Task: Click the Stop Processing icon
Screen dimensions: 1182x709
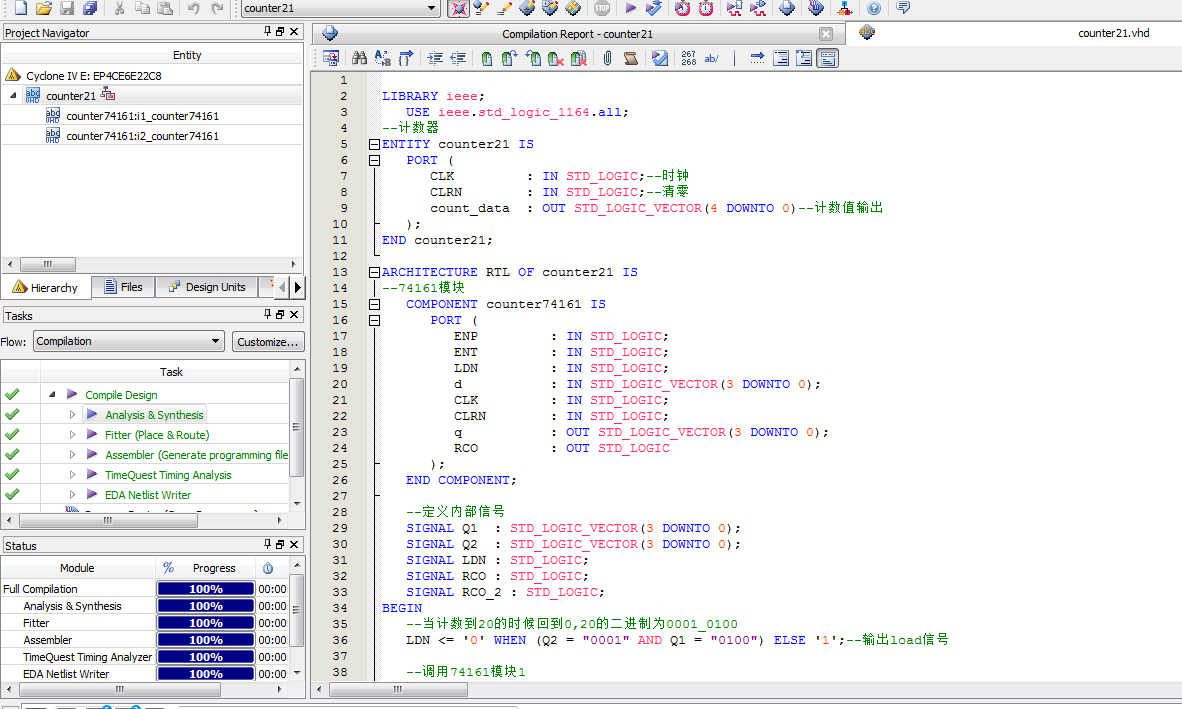Action: [x=601, y=8]
